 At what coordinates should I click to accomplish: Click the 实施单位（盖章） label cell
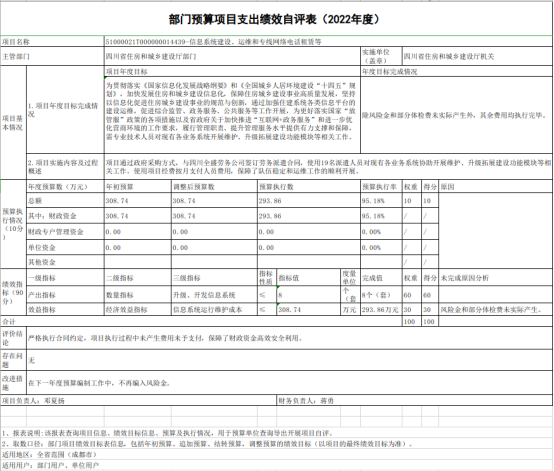click(381, 56)
